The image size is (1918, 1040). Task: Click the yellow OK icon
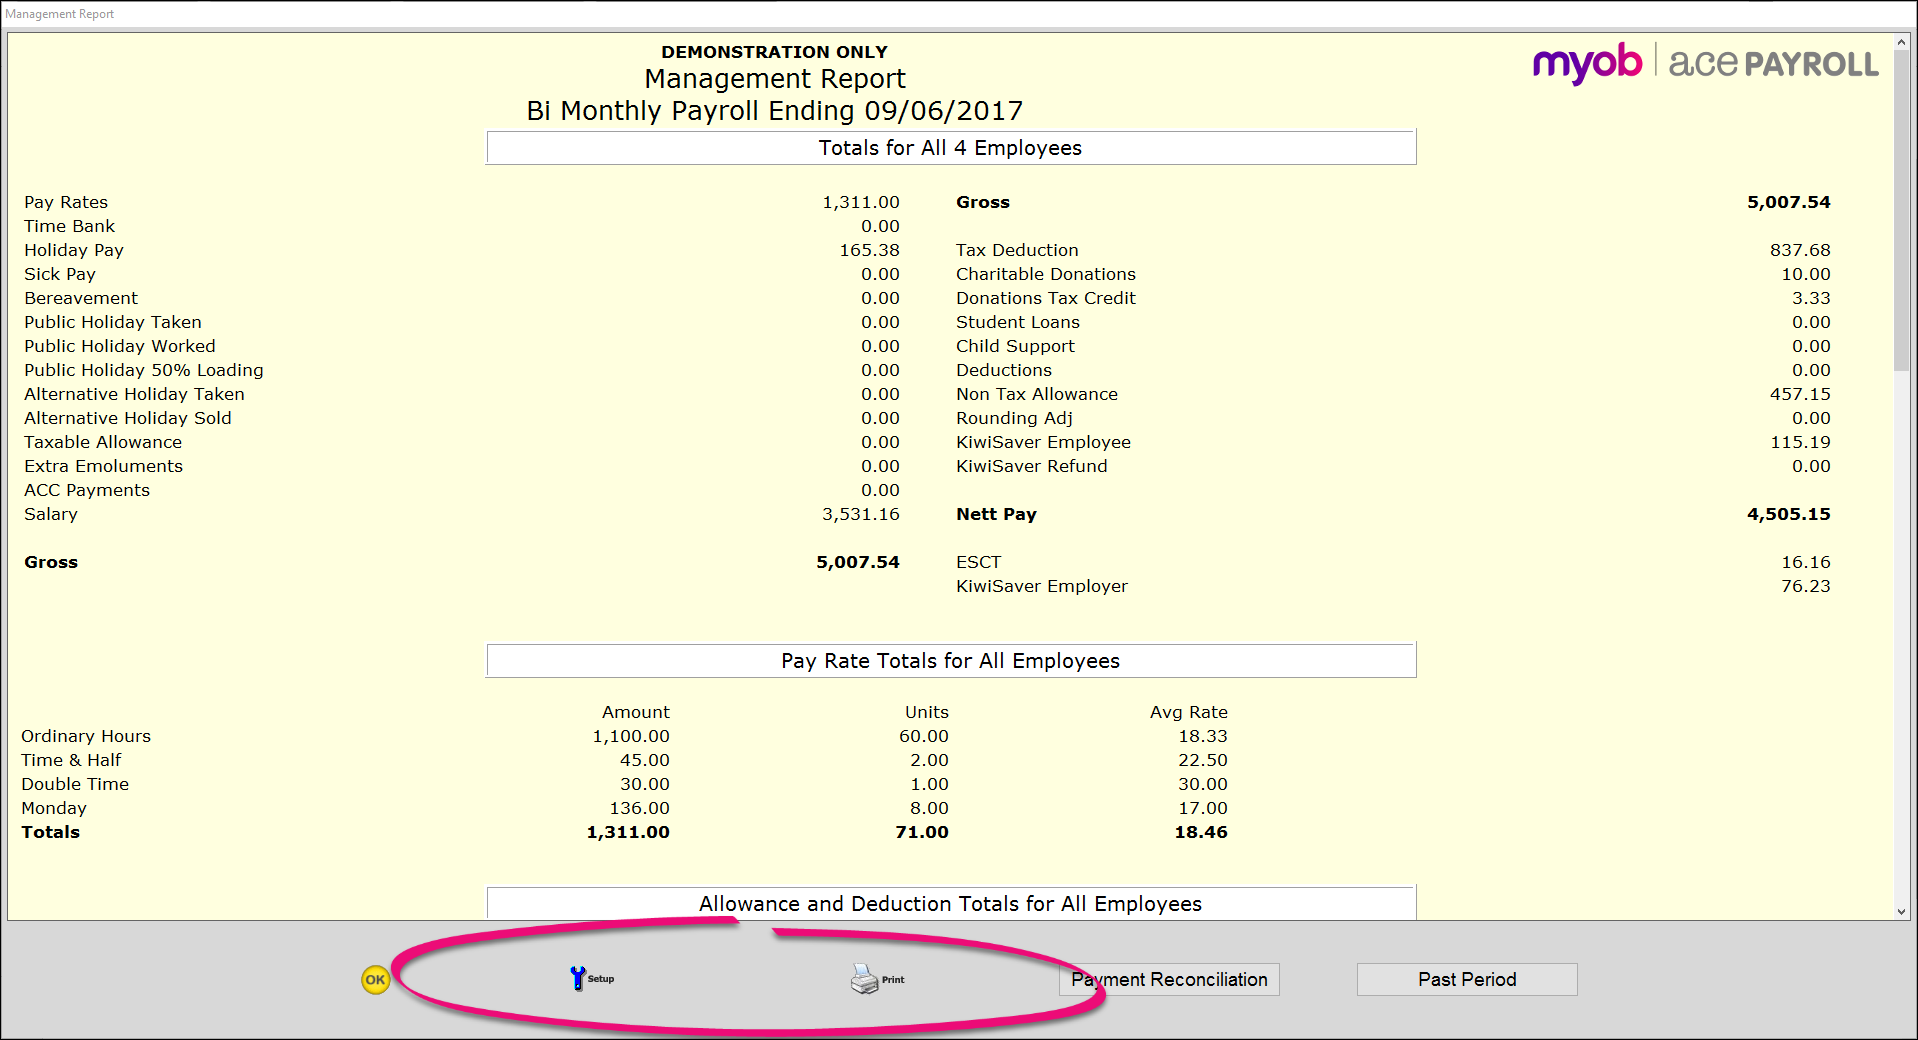coord(375,980)
